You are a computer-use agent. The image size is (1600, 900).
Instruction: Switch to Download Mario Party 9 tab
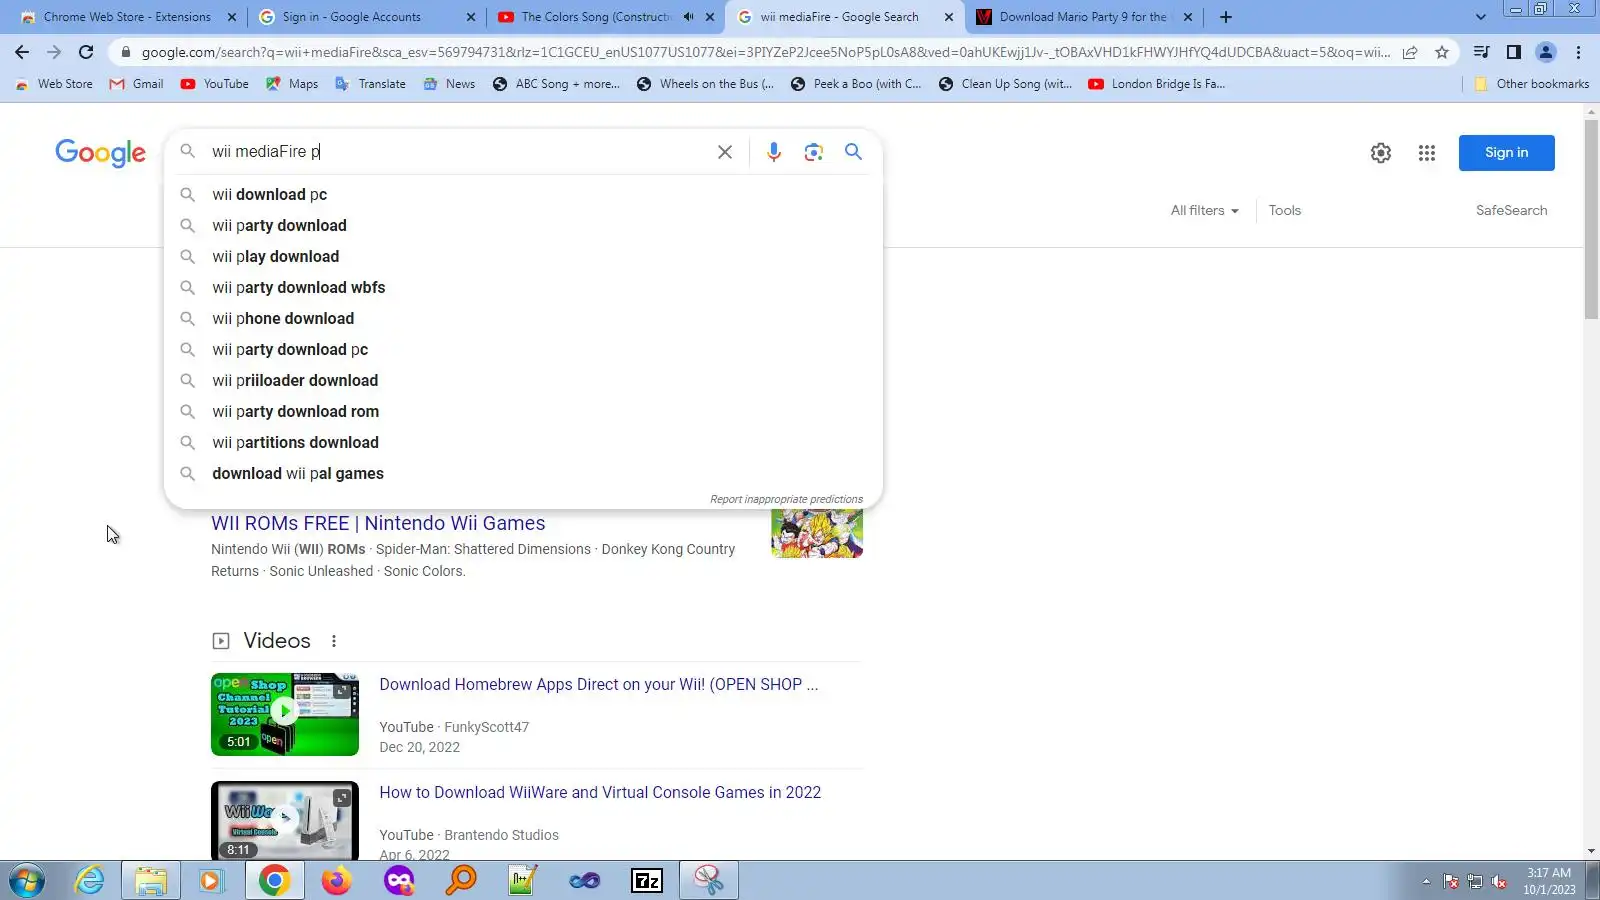(1084, 17)
